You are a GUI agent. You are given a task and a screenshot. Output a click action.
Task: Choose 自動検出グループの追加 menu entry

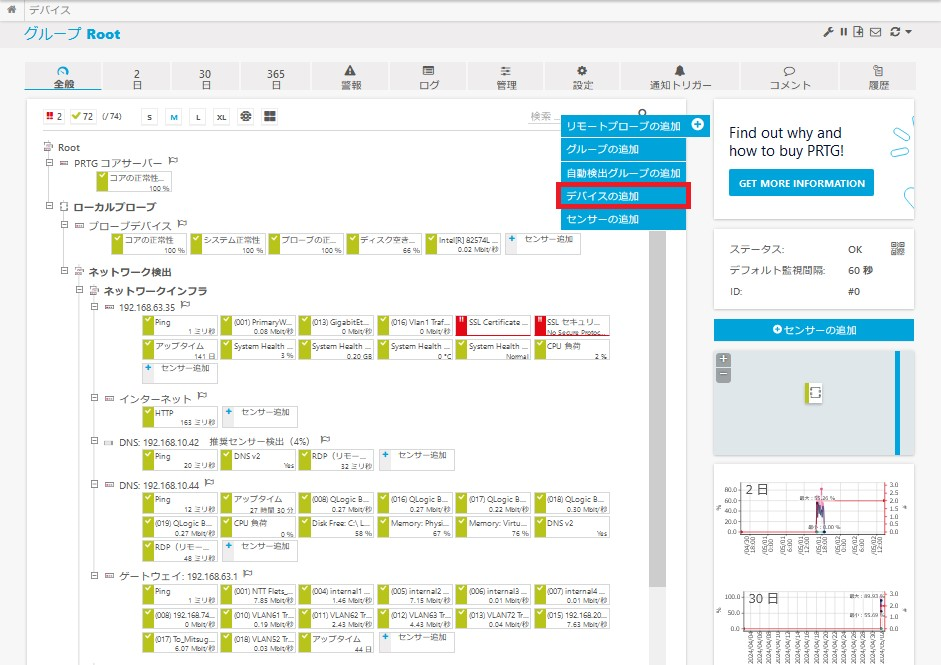tap(624, 173)
